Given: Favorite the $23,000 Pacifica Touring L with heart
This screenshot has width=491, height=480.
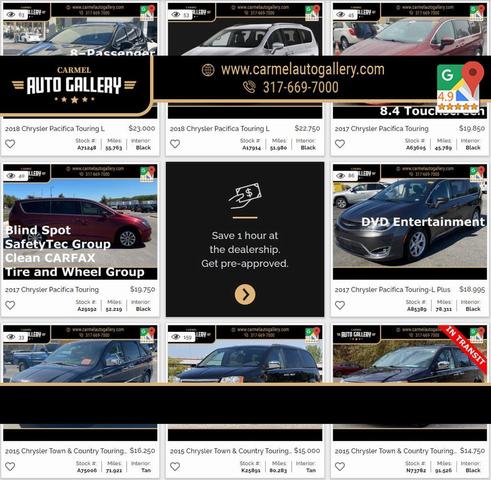Looking at the screenshot, I should point(10,144).
